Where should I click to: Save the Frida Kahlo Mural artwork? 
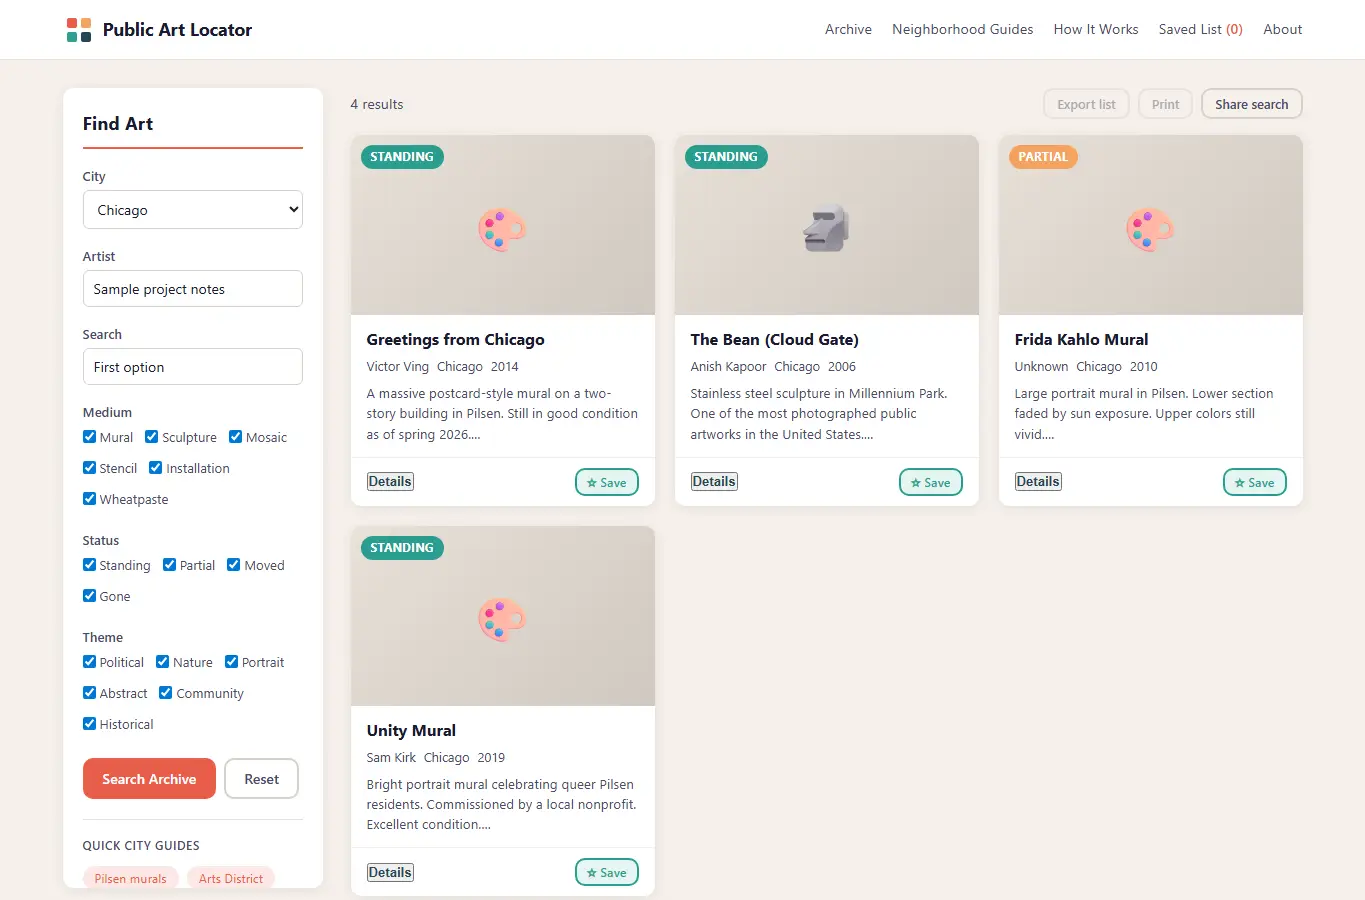click(1255, 482)
